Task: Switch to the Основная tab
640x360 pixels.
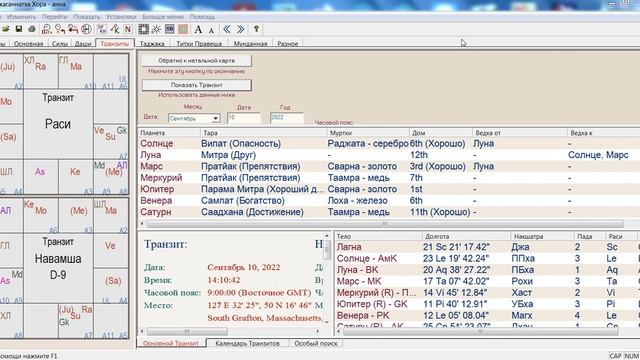Action: [x=29, y=44]
